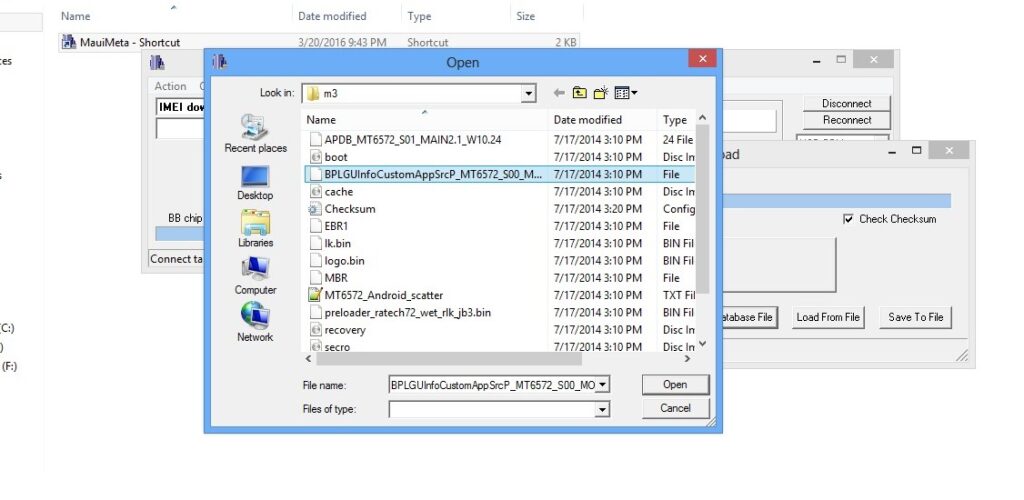Select the Libraries shortcut icon
This screenshot has width=1024, height=500.
pyautogui.click(x=255, y=224)
